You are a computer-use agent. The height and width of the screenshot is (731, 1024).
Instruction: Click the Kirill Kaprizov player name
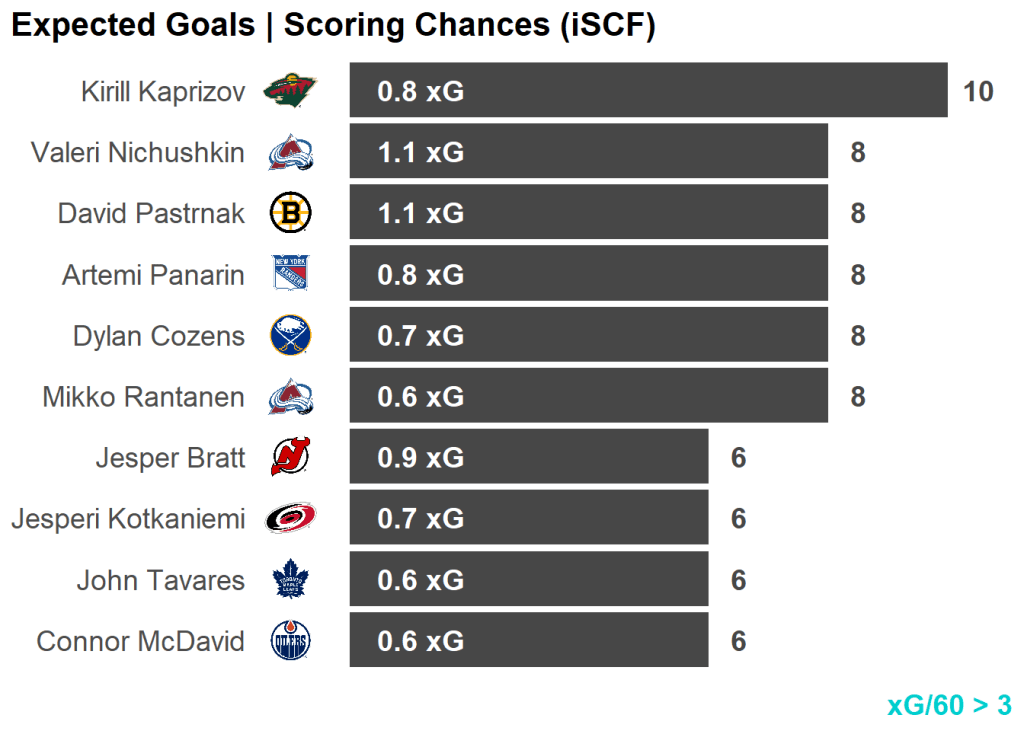(163, 92)
